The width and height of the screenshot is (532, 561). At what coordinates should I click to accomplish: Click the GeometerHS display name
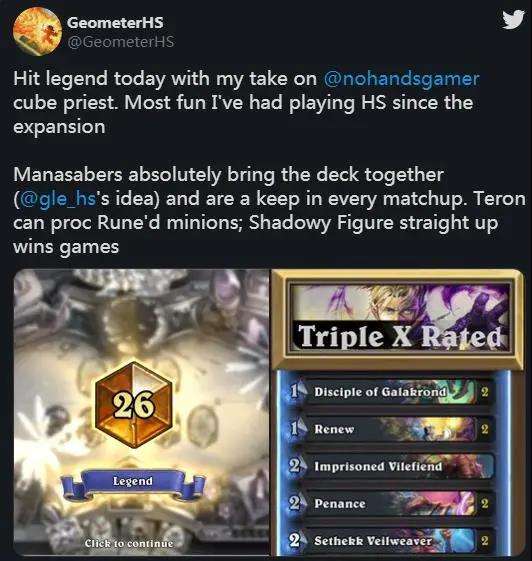click(x=115, y=23)
